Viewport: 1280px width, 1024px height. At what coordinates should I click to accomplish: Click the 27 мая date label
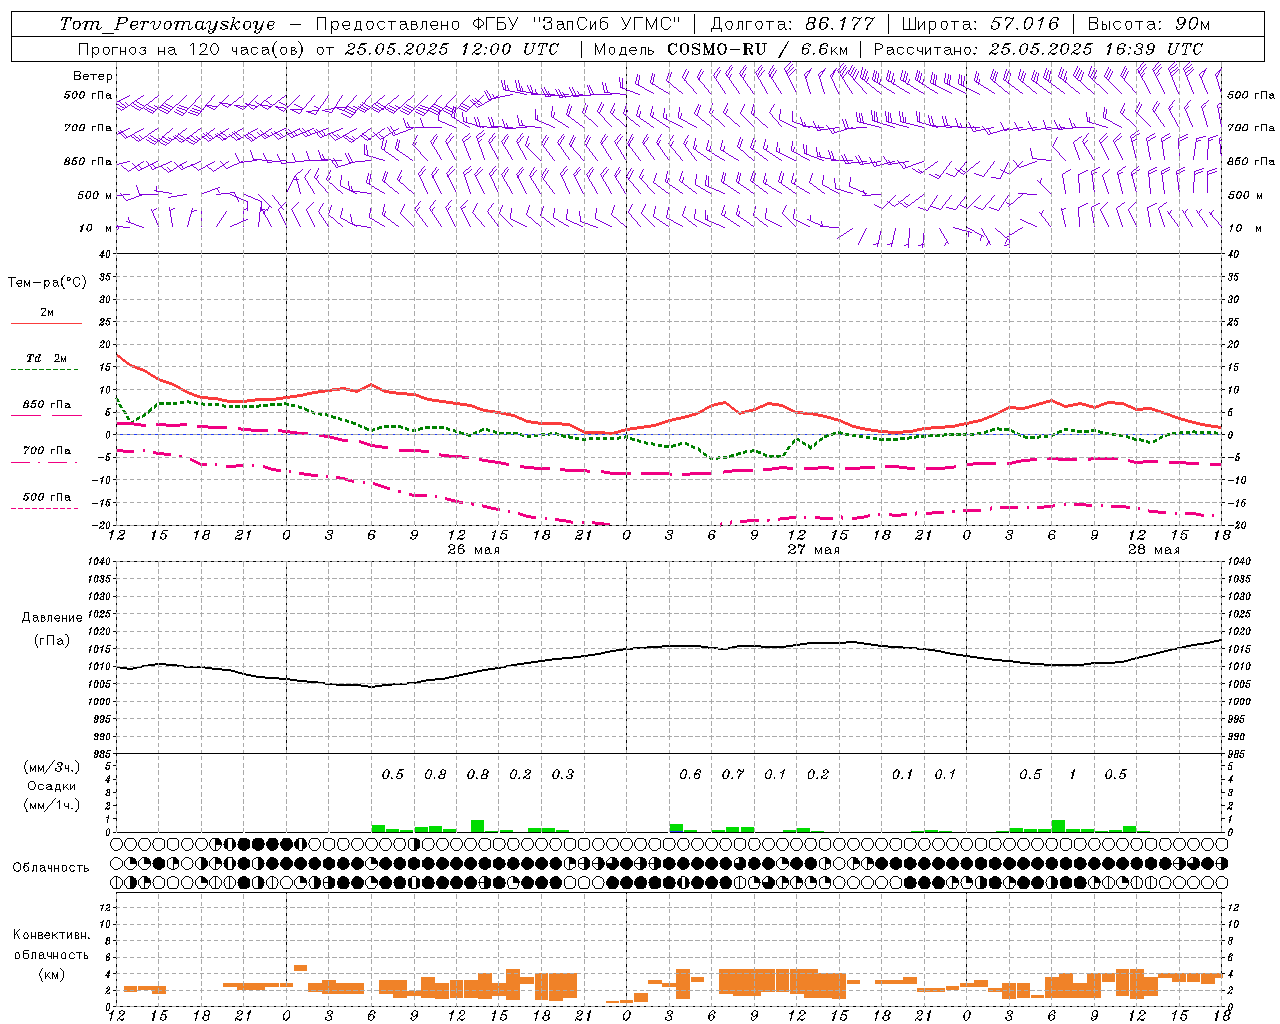point(814,550)
